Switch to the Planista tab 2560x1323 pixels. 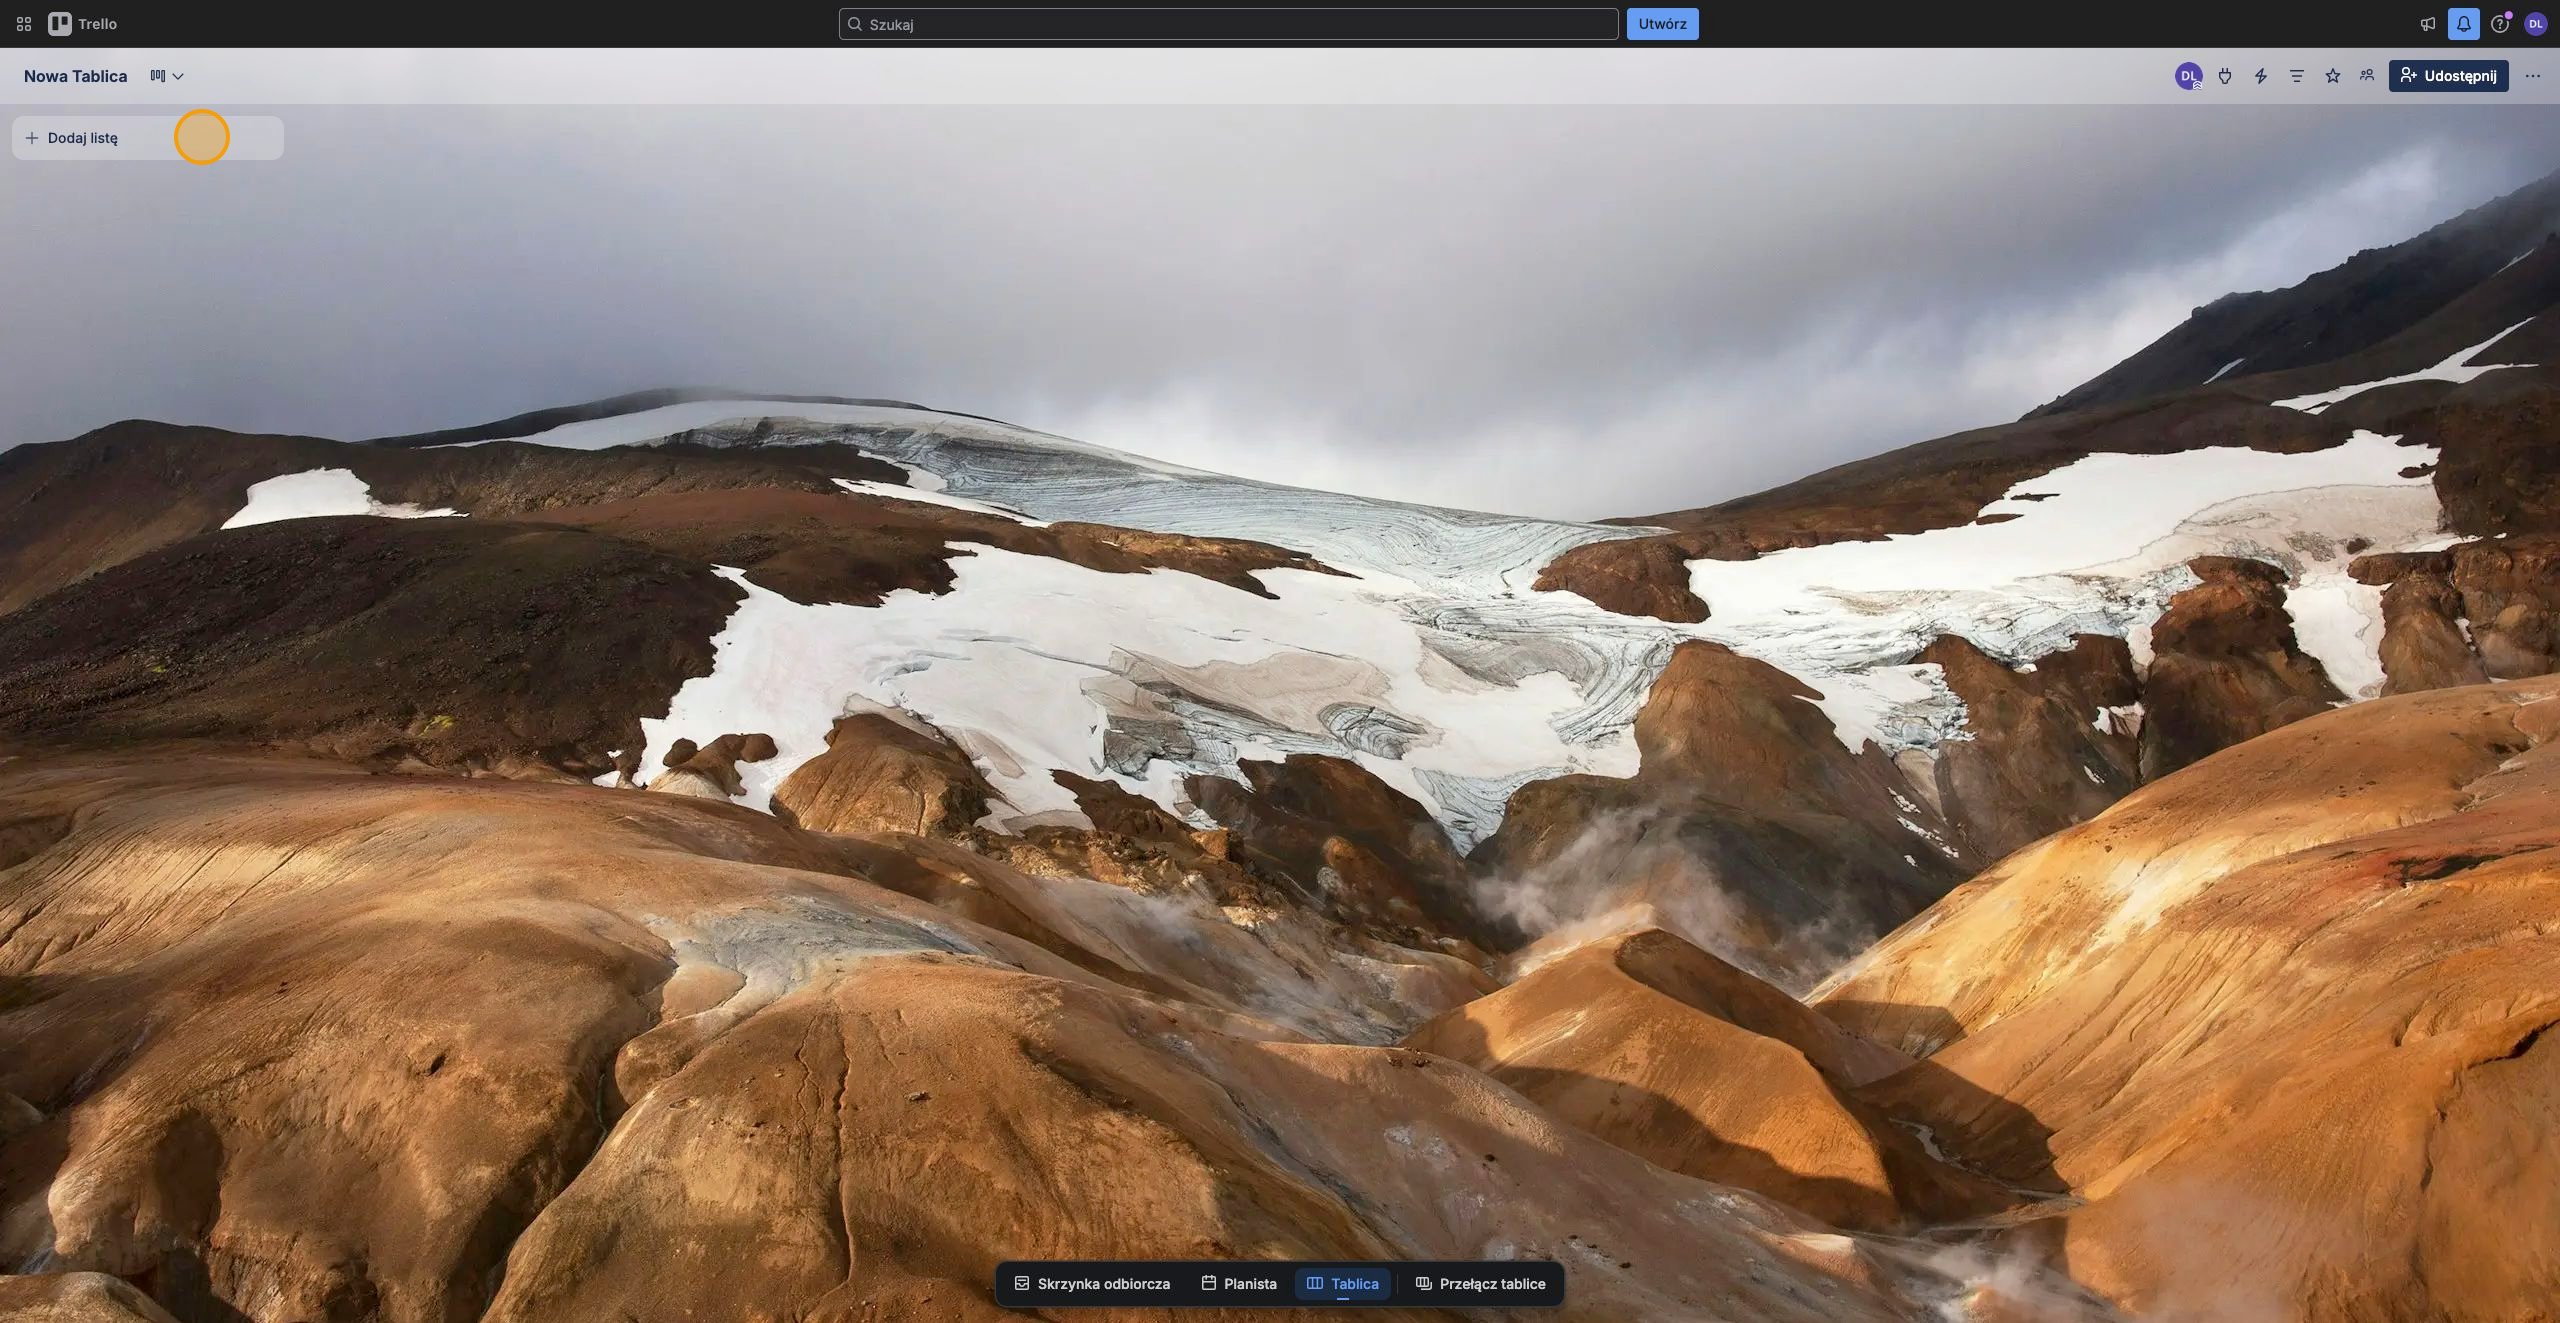pyautogui.click(x=1239, y=1284)
